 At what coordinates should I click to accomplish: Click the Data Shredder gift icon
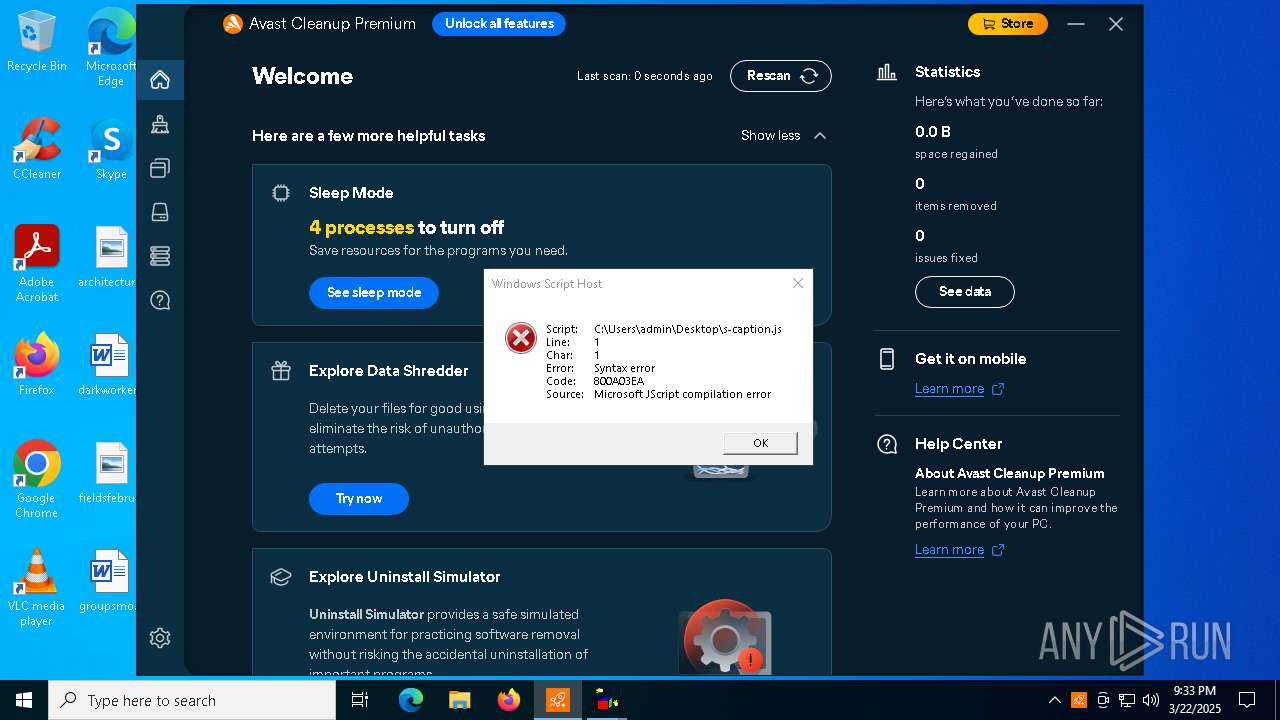281,371
